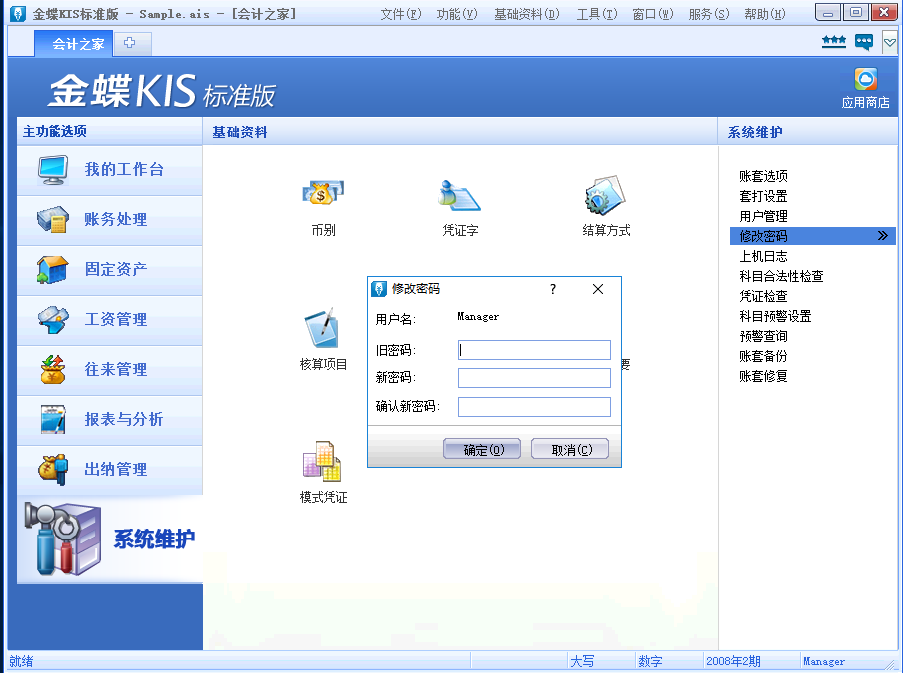Image resolution: width=903 pixels, height=673 pixels.
Task: Minimize the KIS main window
Action: [x=828, y=13]
